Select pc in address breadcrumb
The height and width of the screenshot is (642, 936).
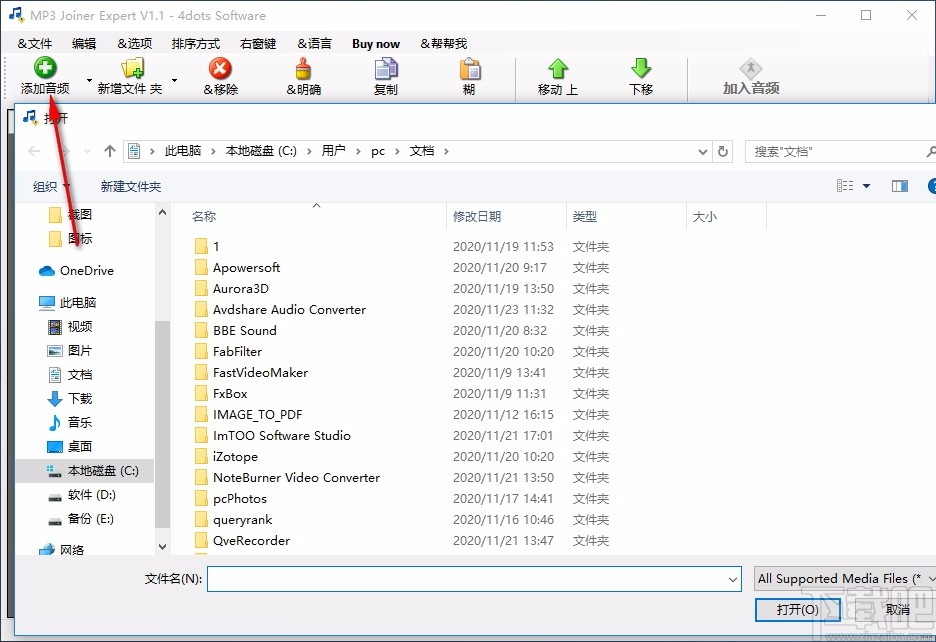[378, 151]
